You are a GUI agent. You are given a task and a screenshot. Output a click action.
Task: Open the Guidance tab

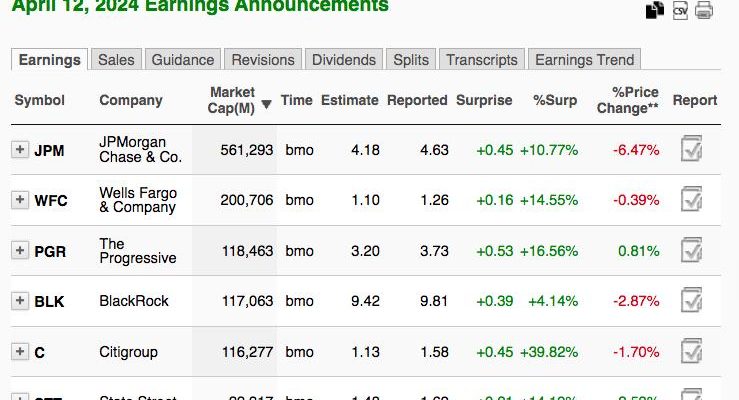point(183,59)
